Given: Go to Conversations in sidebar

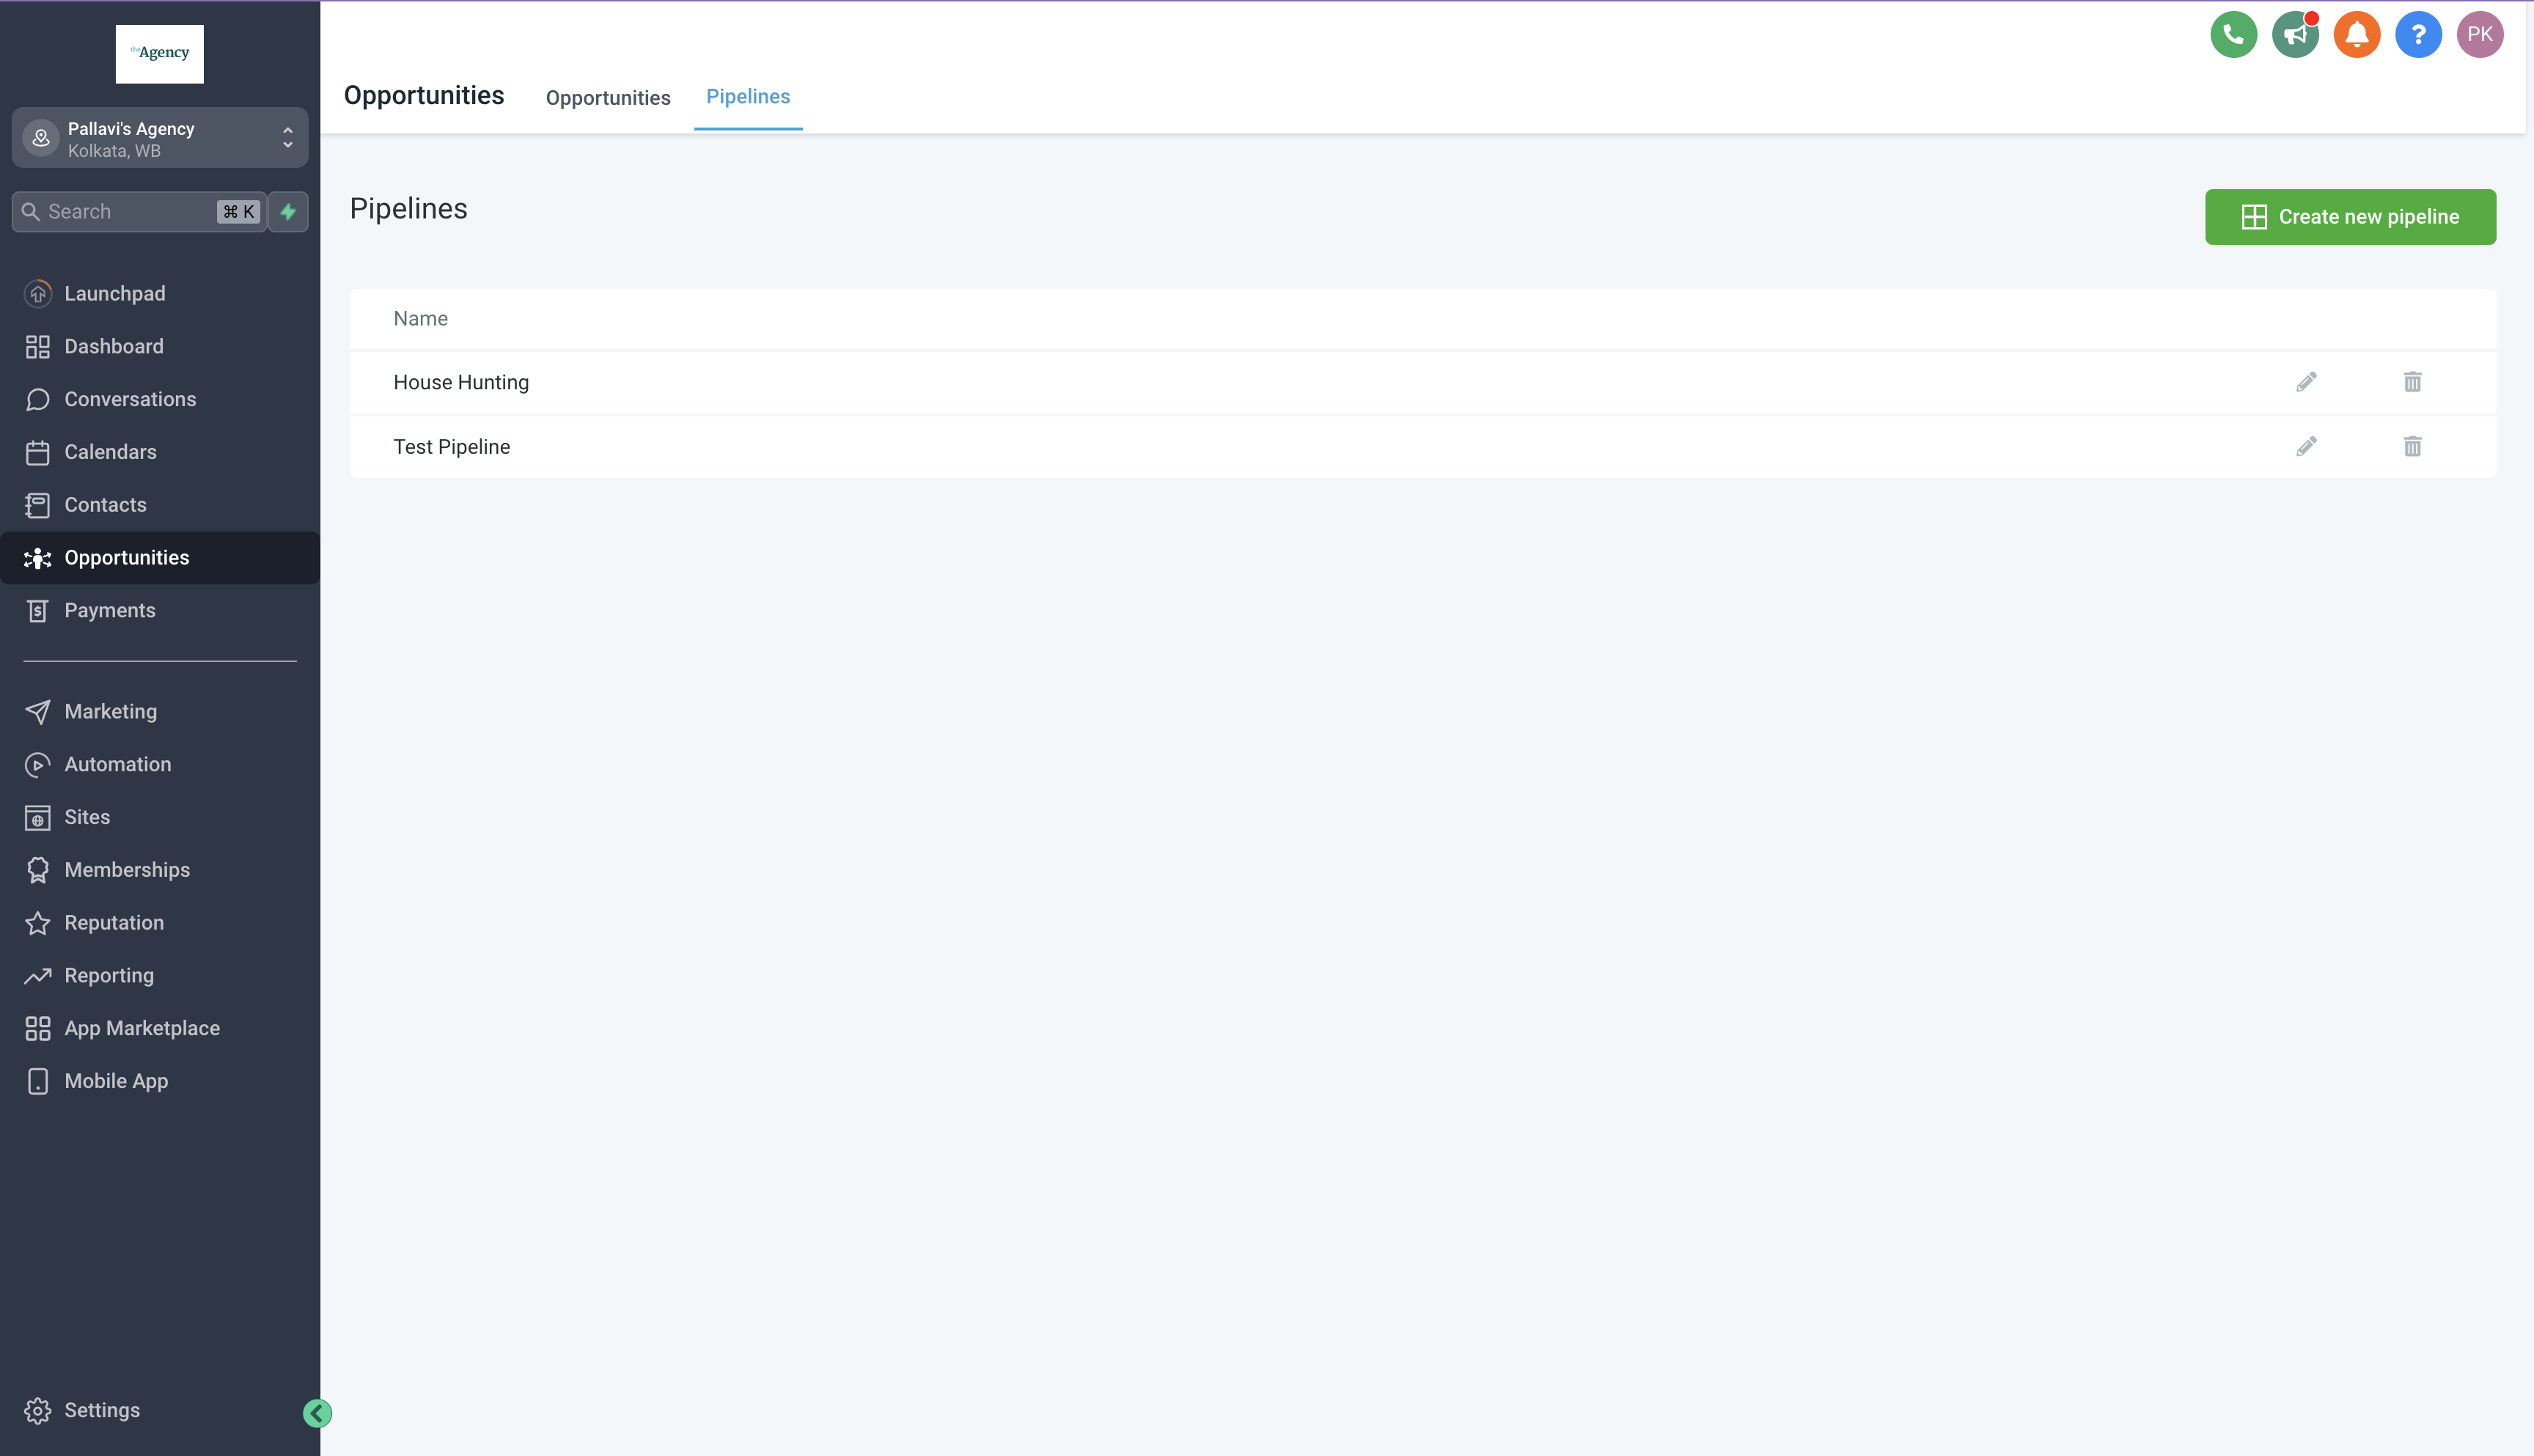Looking at the screenshot, I should (x=130, y=399).
